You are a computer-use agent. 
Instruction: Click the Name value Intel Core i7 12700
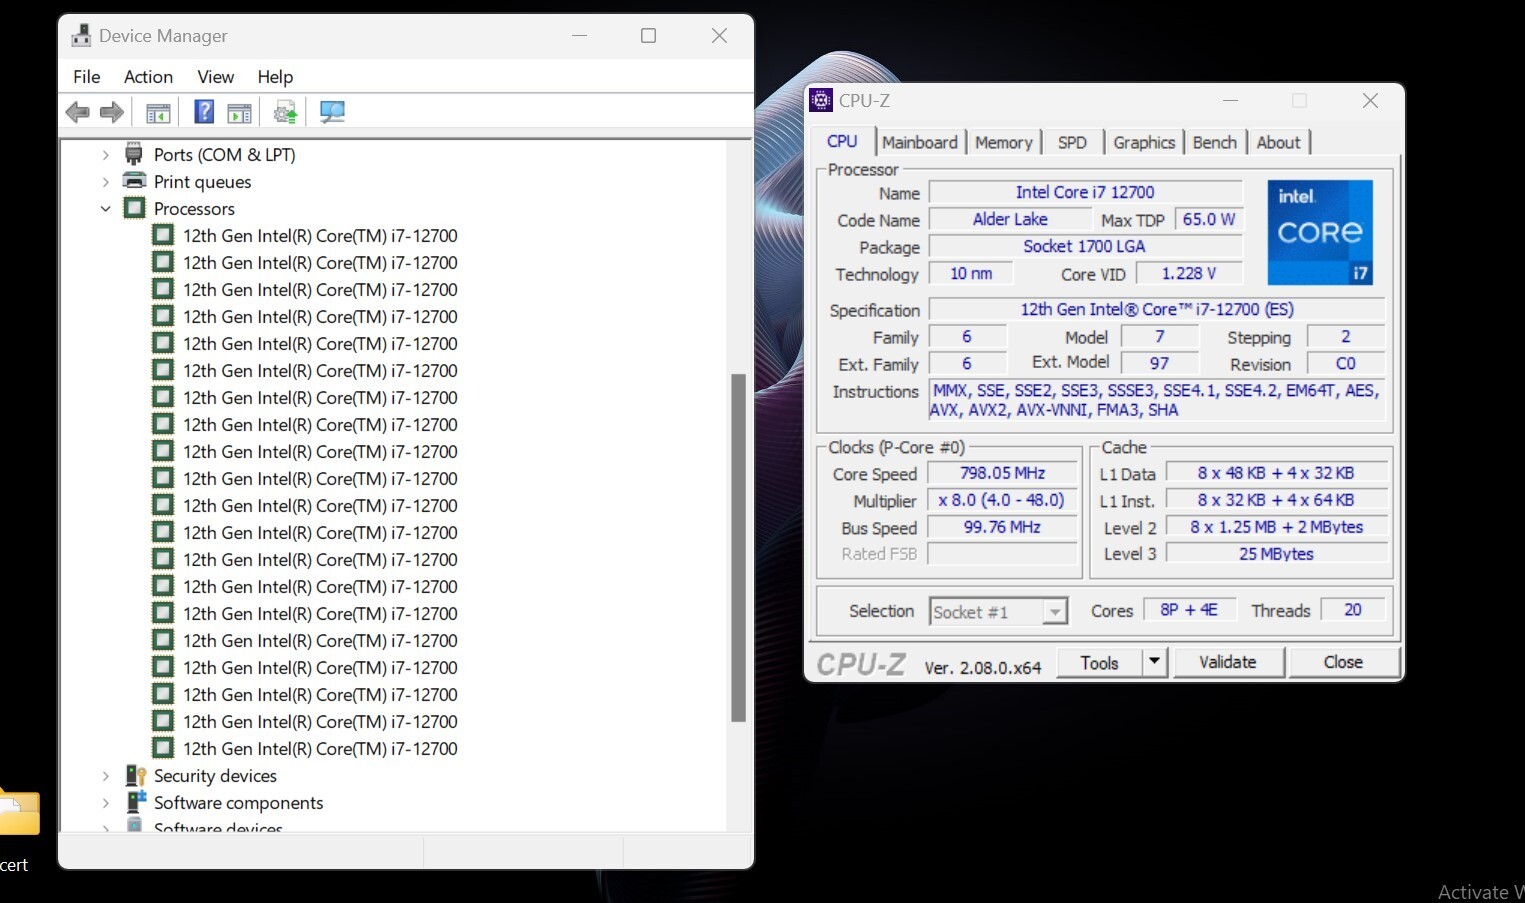tap(1085, 192)
